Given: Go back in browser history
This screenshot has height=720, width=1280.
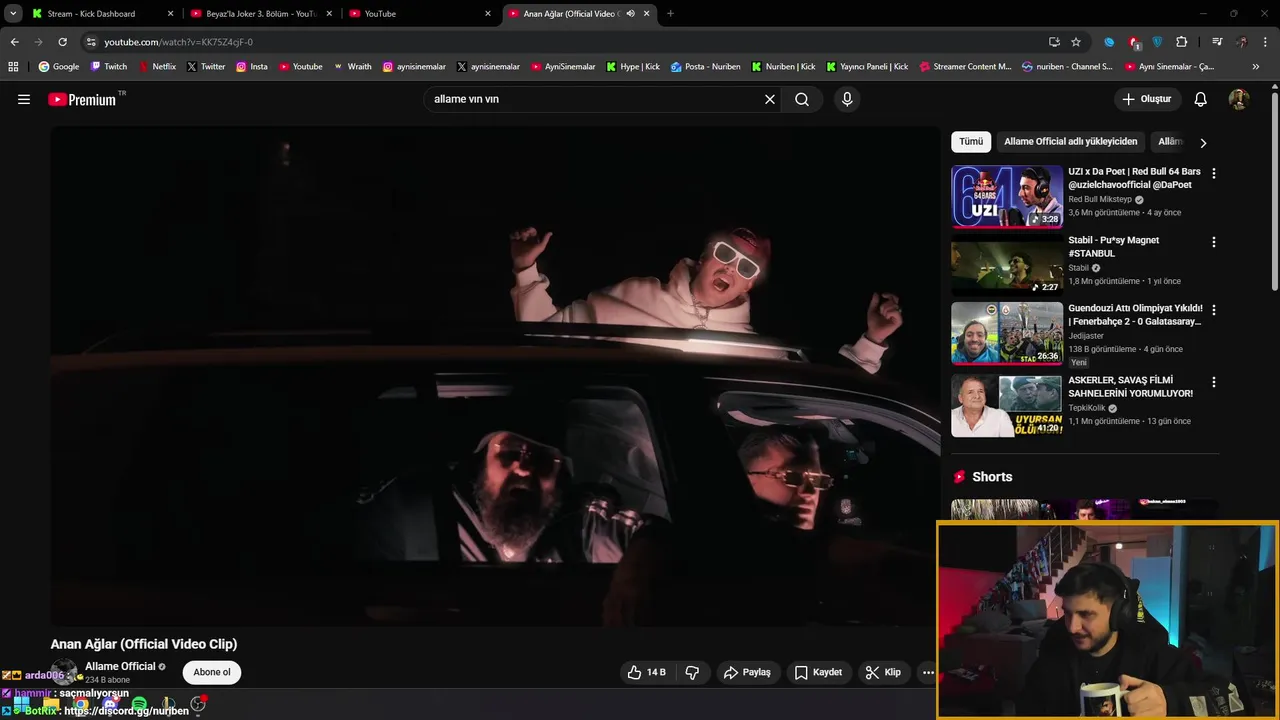Looking at the screenshot, I should 14,42.
